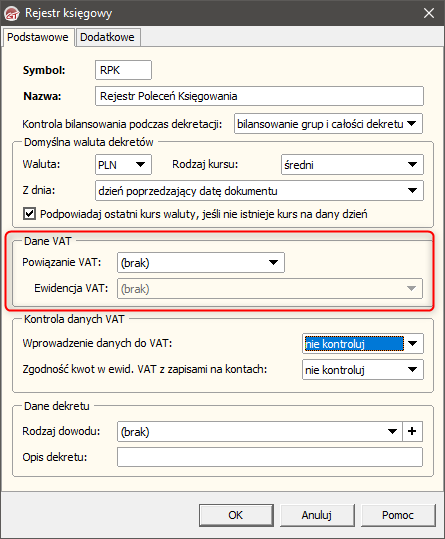Click the plus icon next to Rodzaj dowodu
Screen dimensions: 445x539
click(x=412, y=431)
